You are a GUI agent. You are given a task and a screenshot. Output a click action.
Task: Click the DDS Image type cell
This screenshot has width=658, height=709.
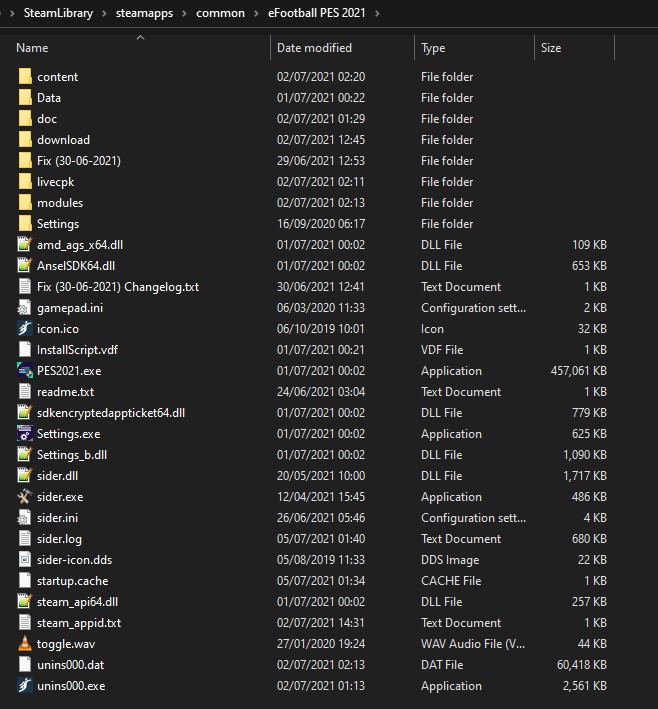[450, 560]
